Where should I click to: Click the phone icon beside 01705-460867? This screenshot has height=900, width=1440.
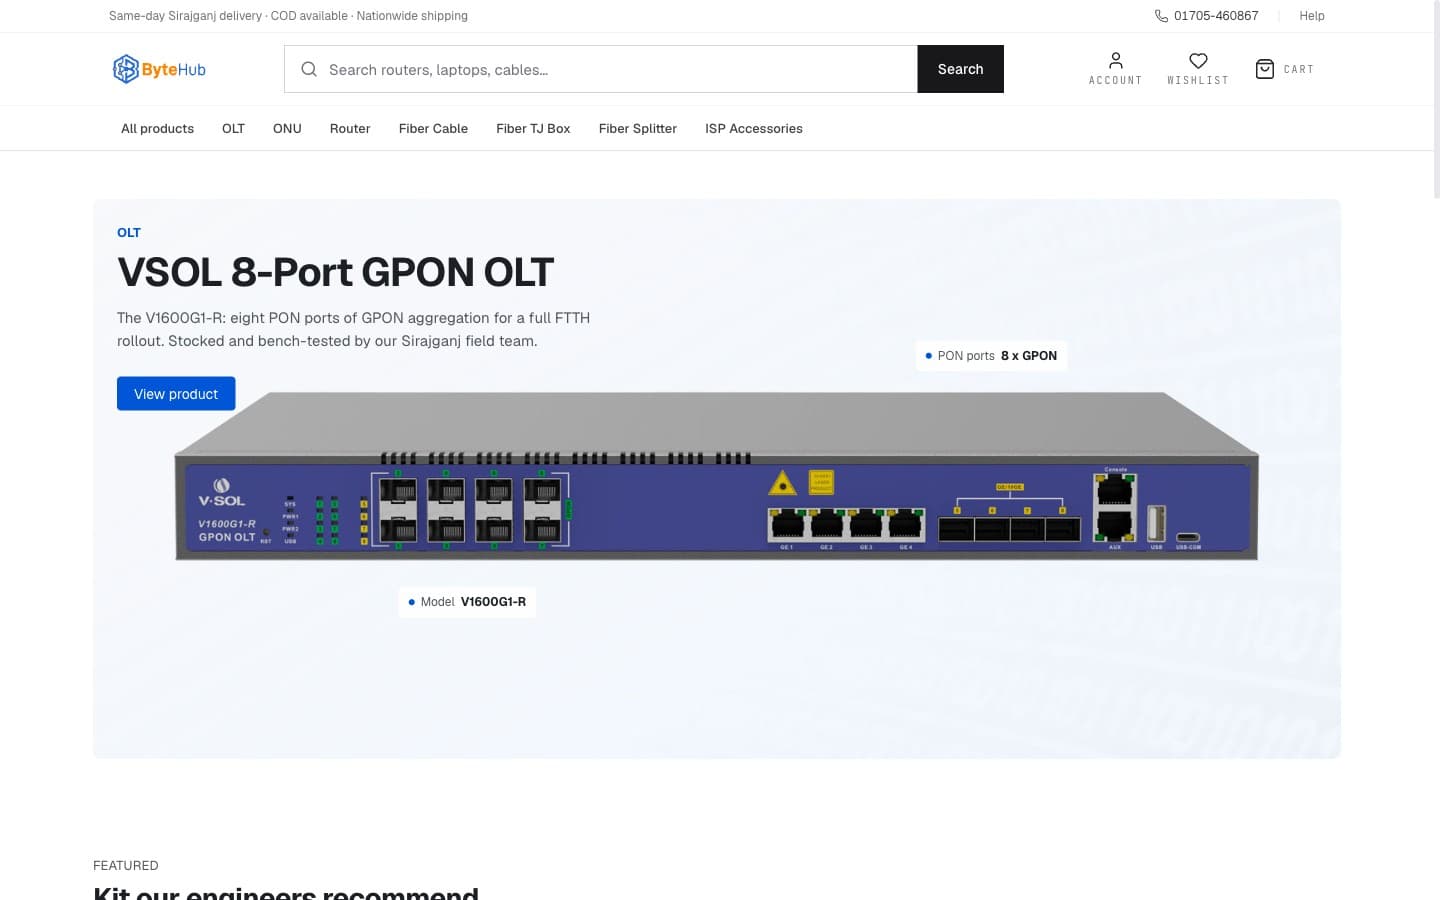tap(1161, 16)
